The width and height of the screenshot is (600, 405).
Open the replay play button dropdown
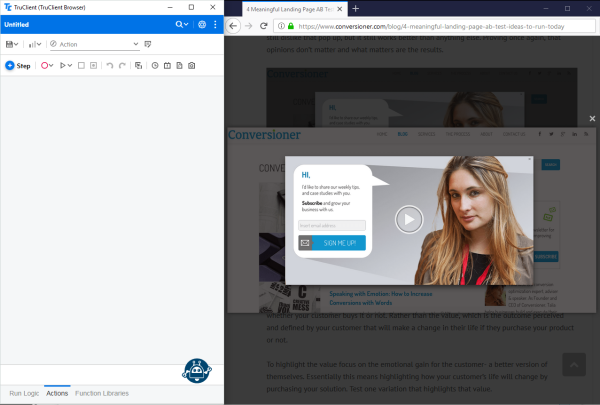66,66
